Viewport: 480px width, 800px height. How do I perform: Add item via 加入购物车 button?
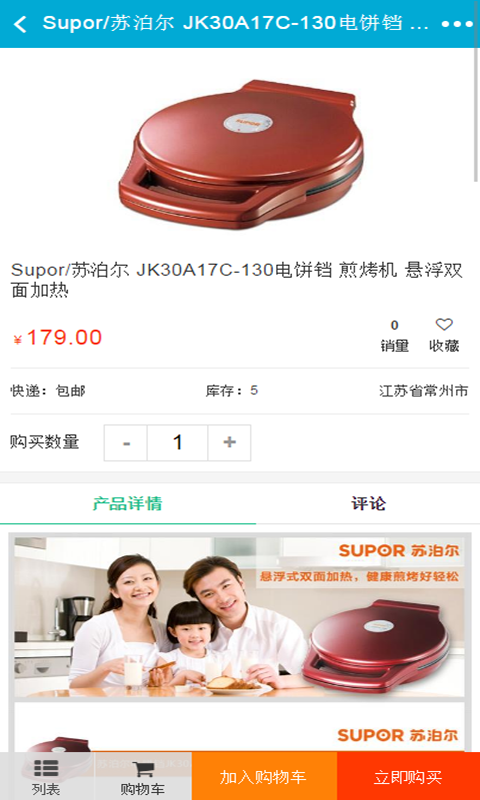(x=264, y=776)
